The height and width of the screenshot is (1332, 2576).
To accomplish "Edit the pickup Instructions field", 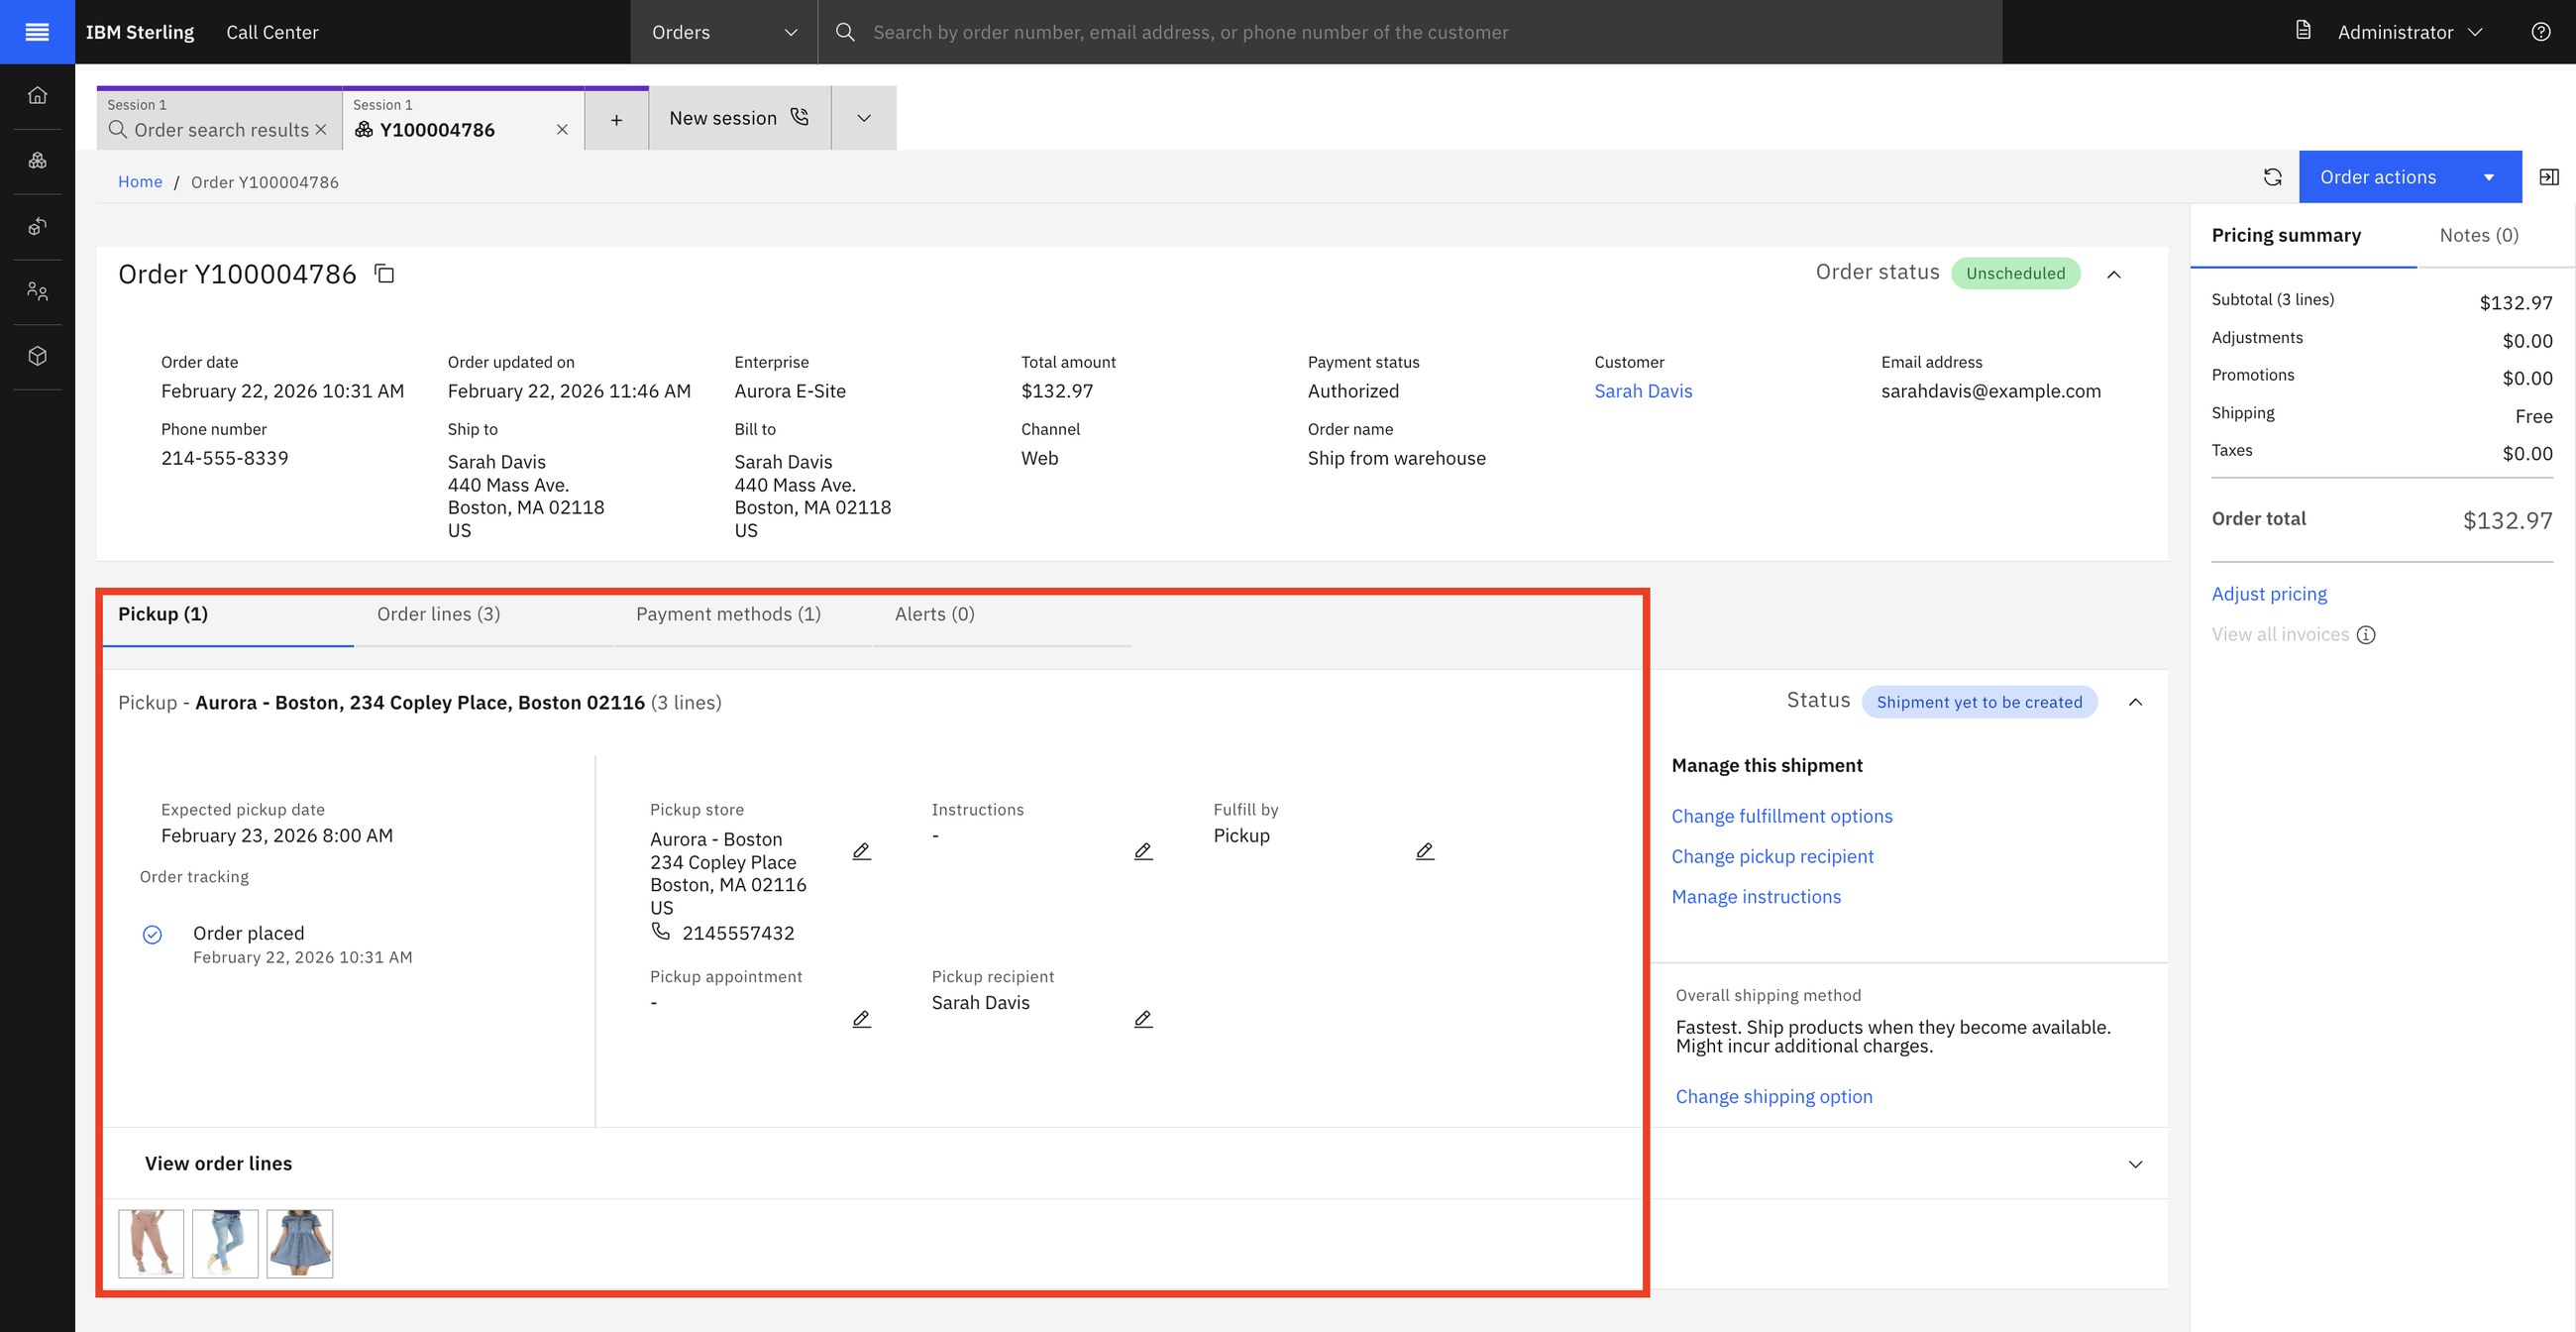I will coord(1143,851).
